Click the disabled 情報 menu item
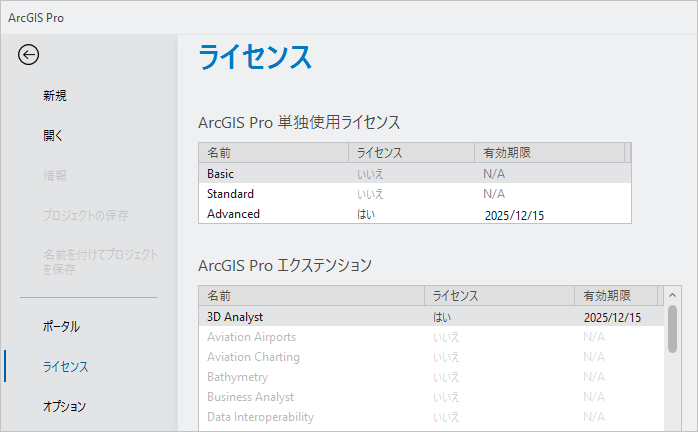 [x=55, y=175]
